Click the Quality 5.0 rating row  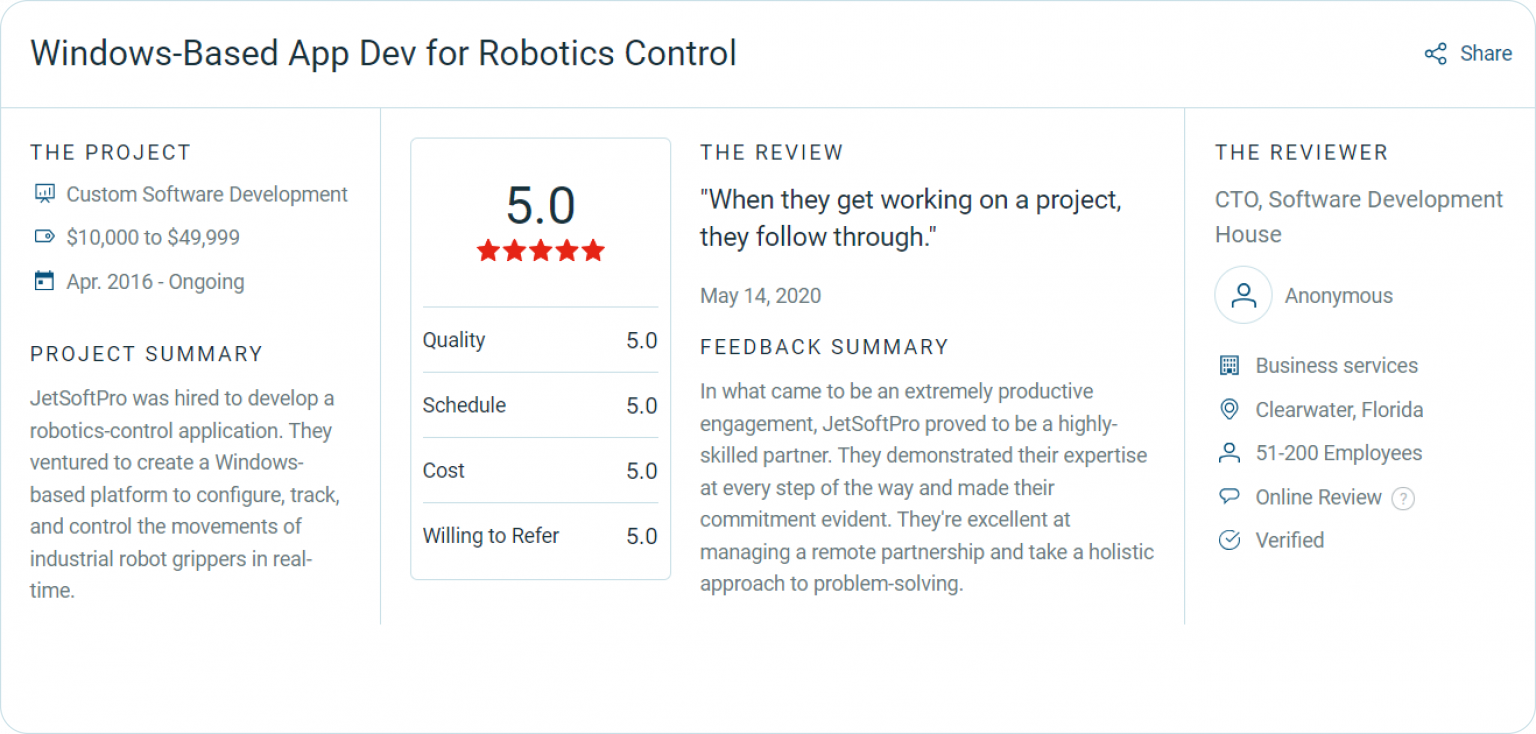(540, 340)
